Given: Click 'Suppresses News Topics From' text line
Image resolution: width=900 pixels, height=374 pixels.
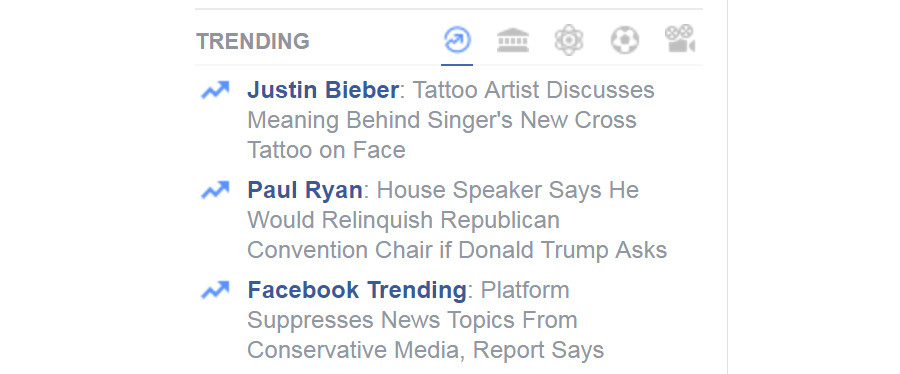Looking at the screenshot, I should 412,320.
